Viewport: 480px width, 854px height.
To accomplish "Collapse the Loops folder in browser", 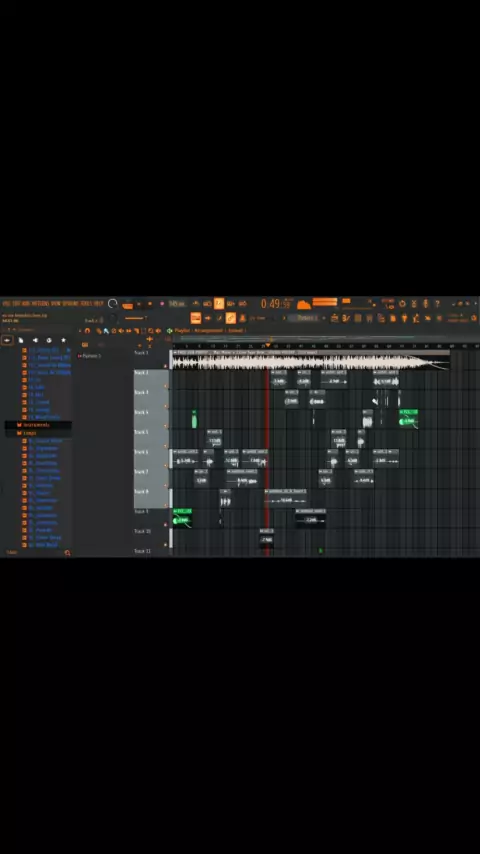I will click(27, 433).
